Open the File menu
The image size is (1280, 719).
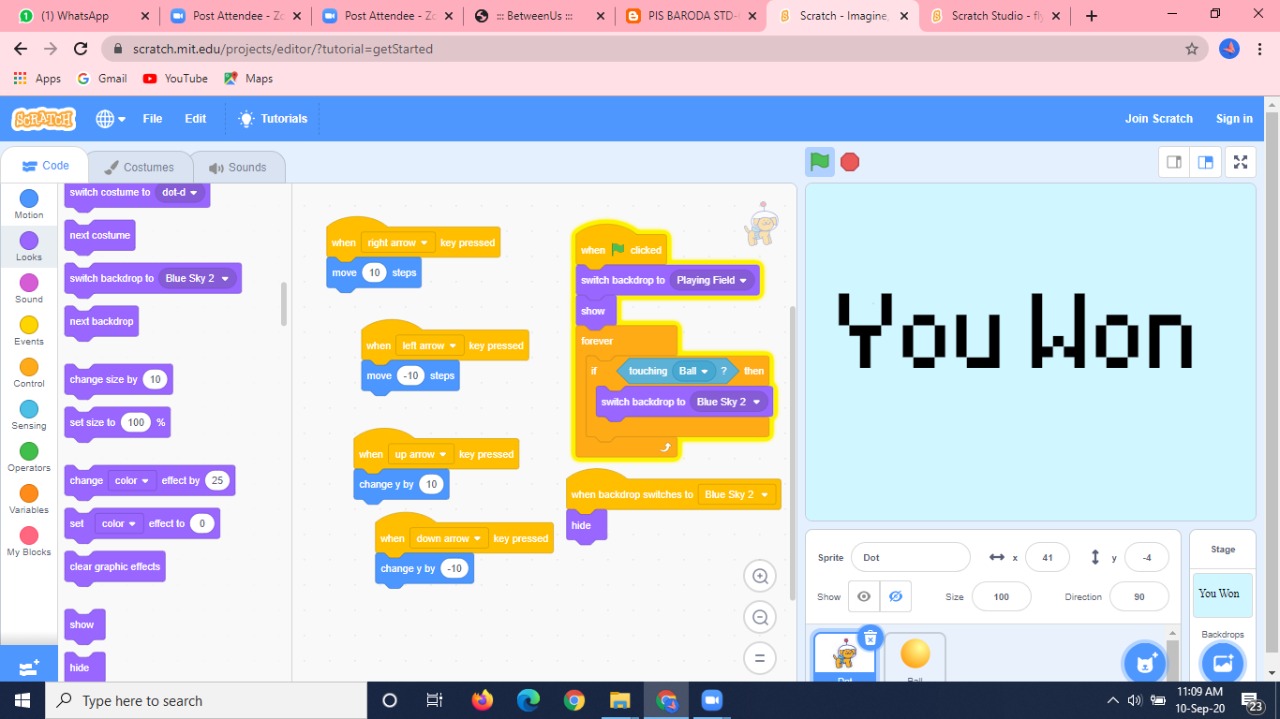pyautogui.click(x=152, y=118)
